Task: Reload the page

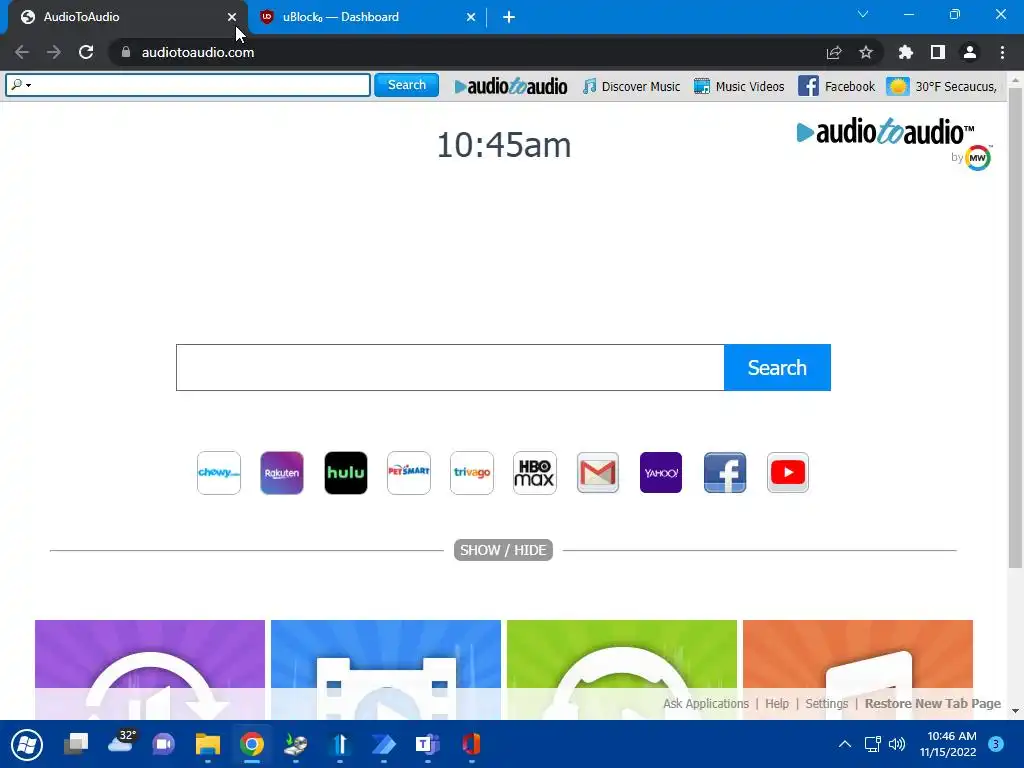Action: tap(86, 52)
